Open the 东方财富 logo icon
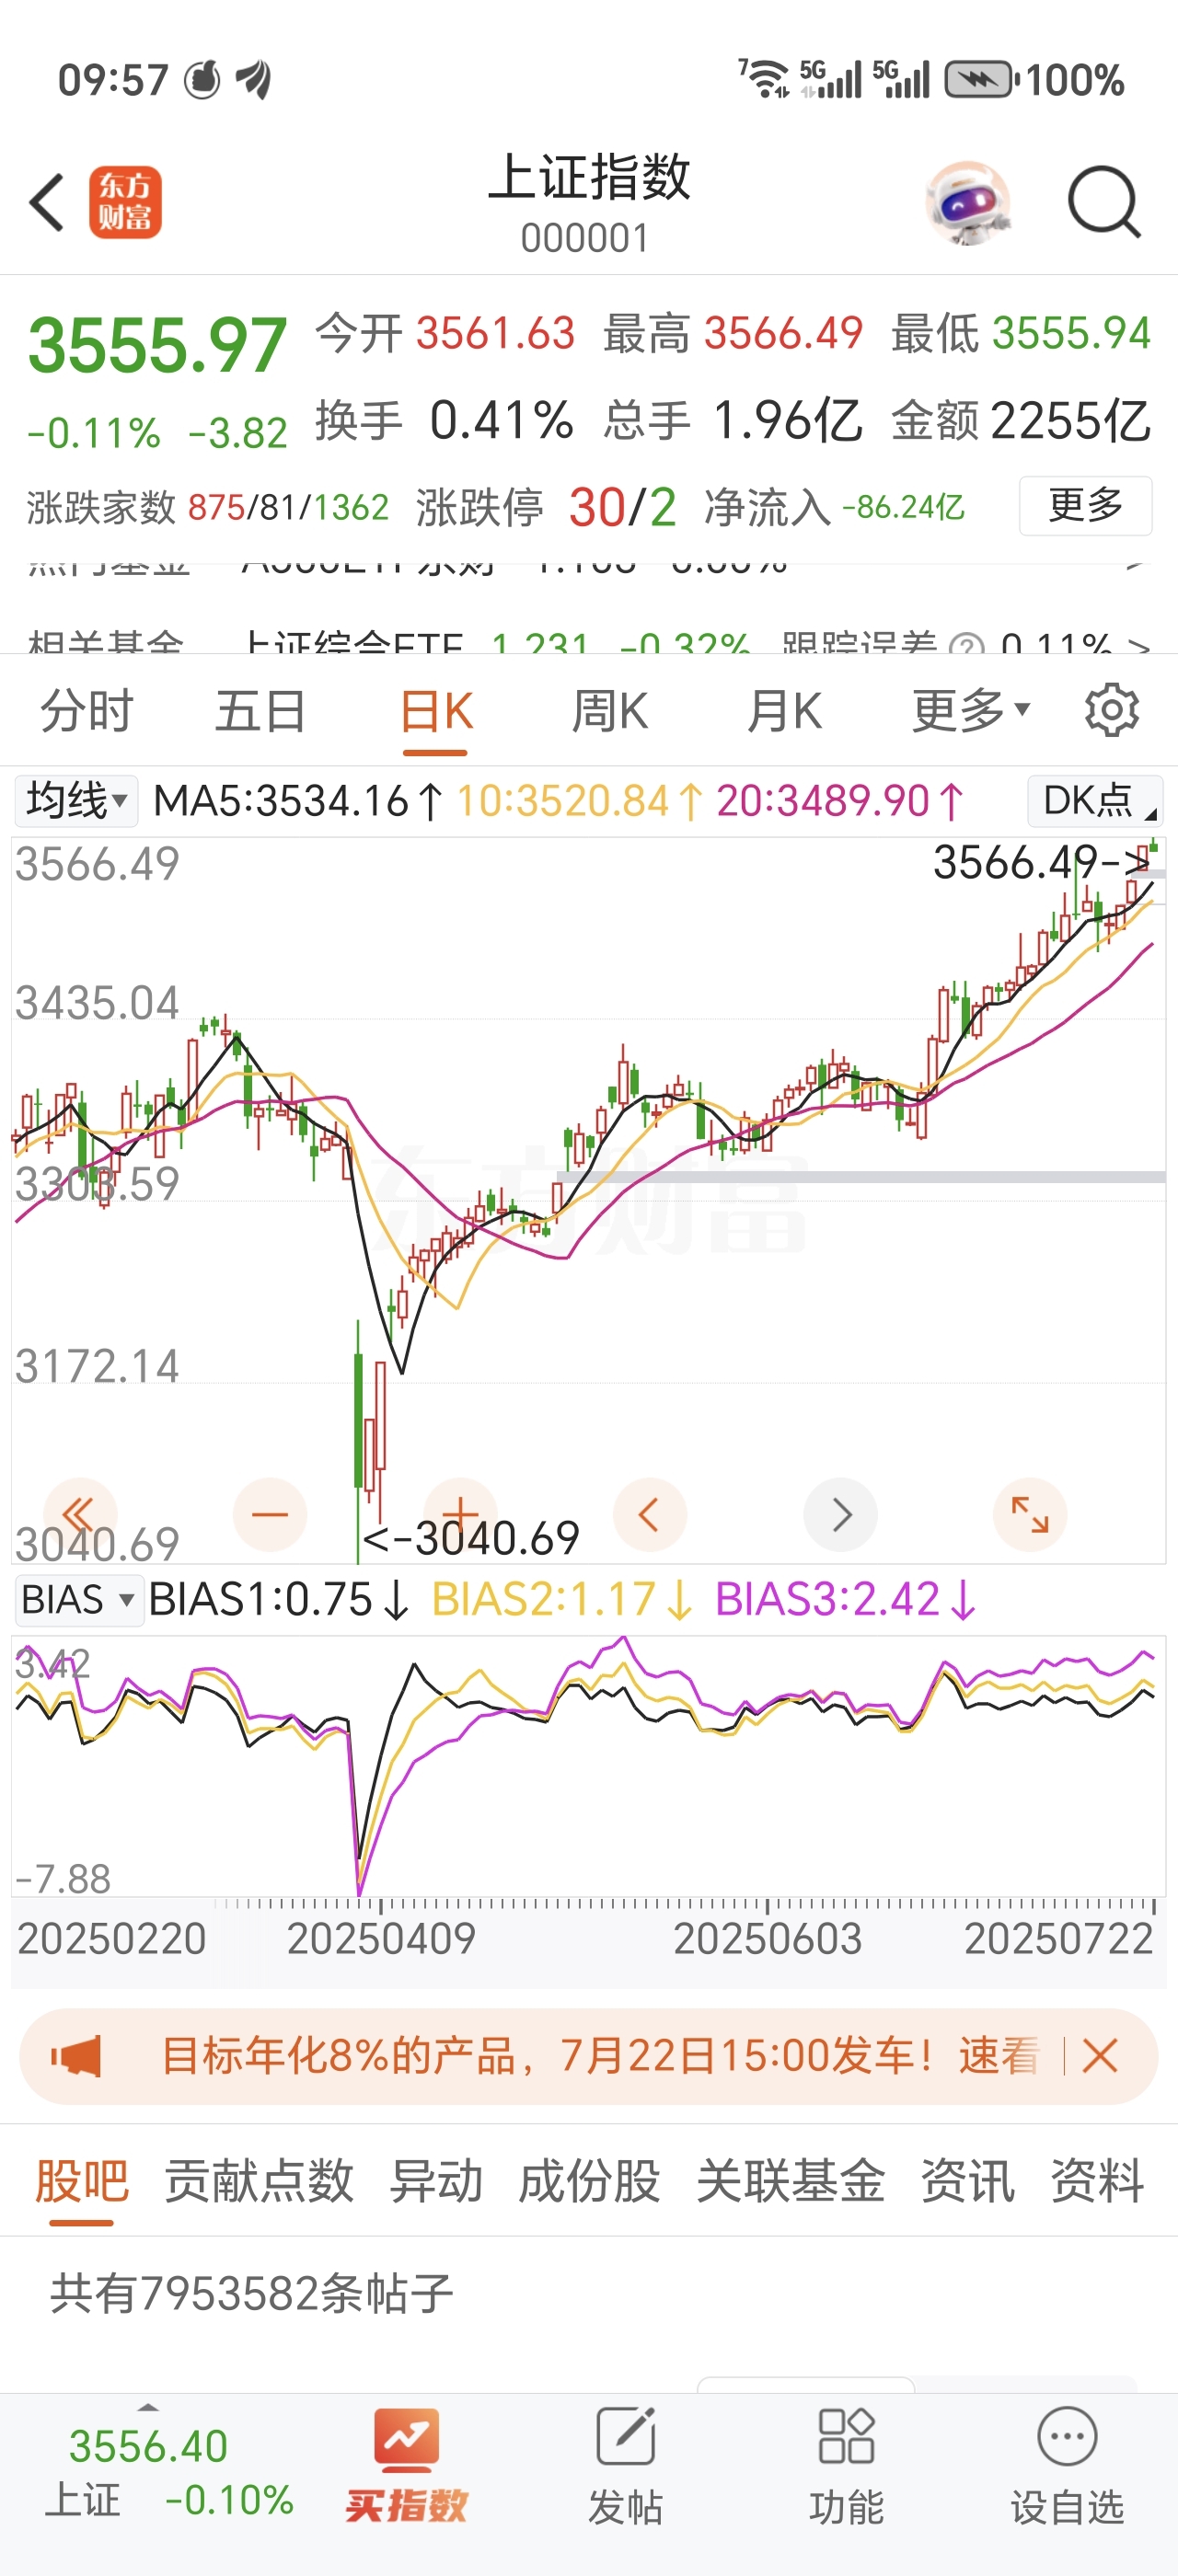This screenshot has height=2576, width=1178. click(x=125, y=202)
